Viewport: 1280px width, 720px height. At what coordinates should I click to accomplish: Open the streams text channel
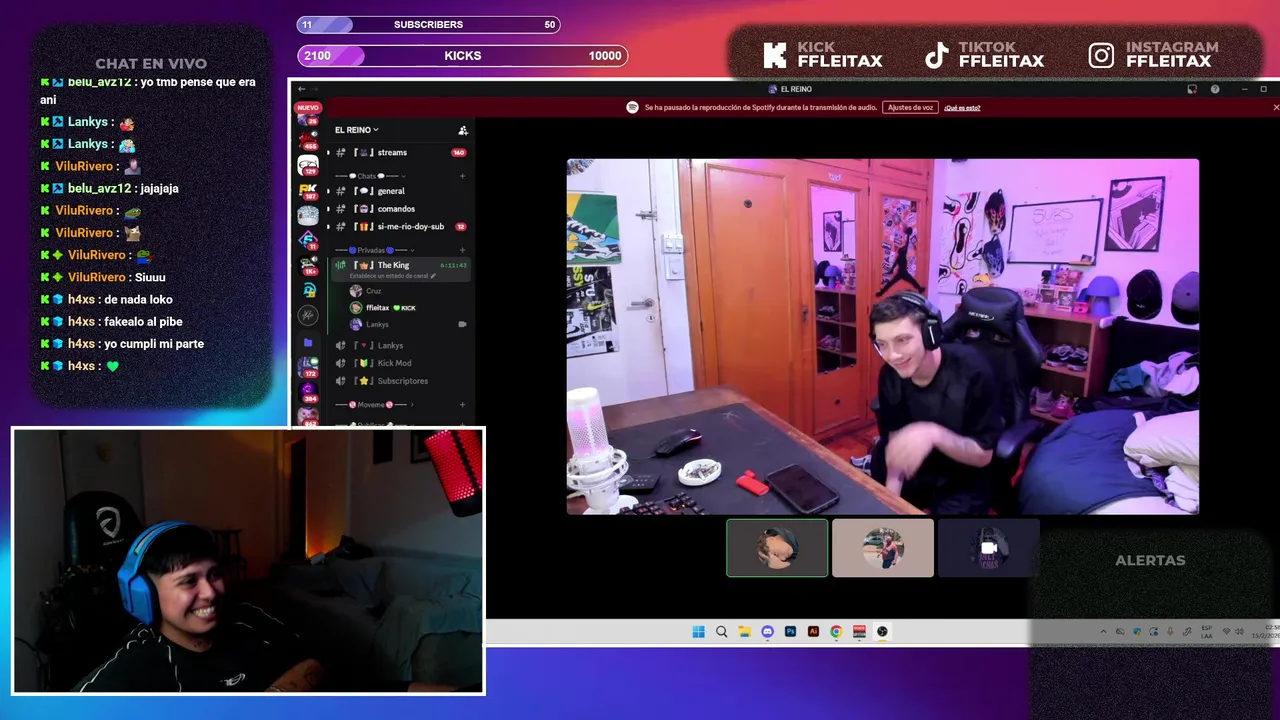click(x=400, y=153)
